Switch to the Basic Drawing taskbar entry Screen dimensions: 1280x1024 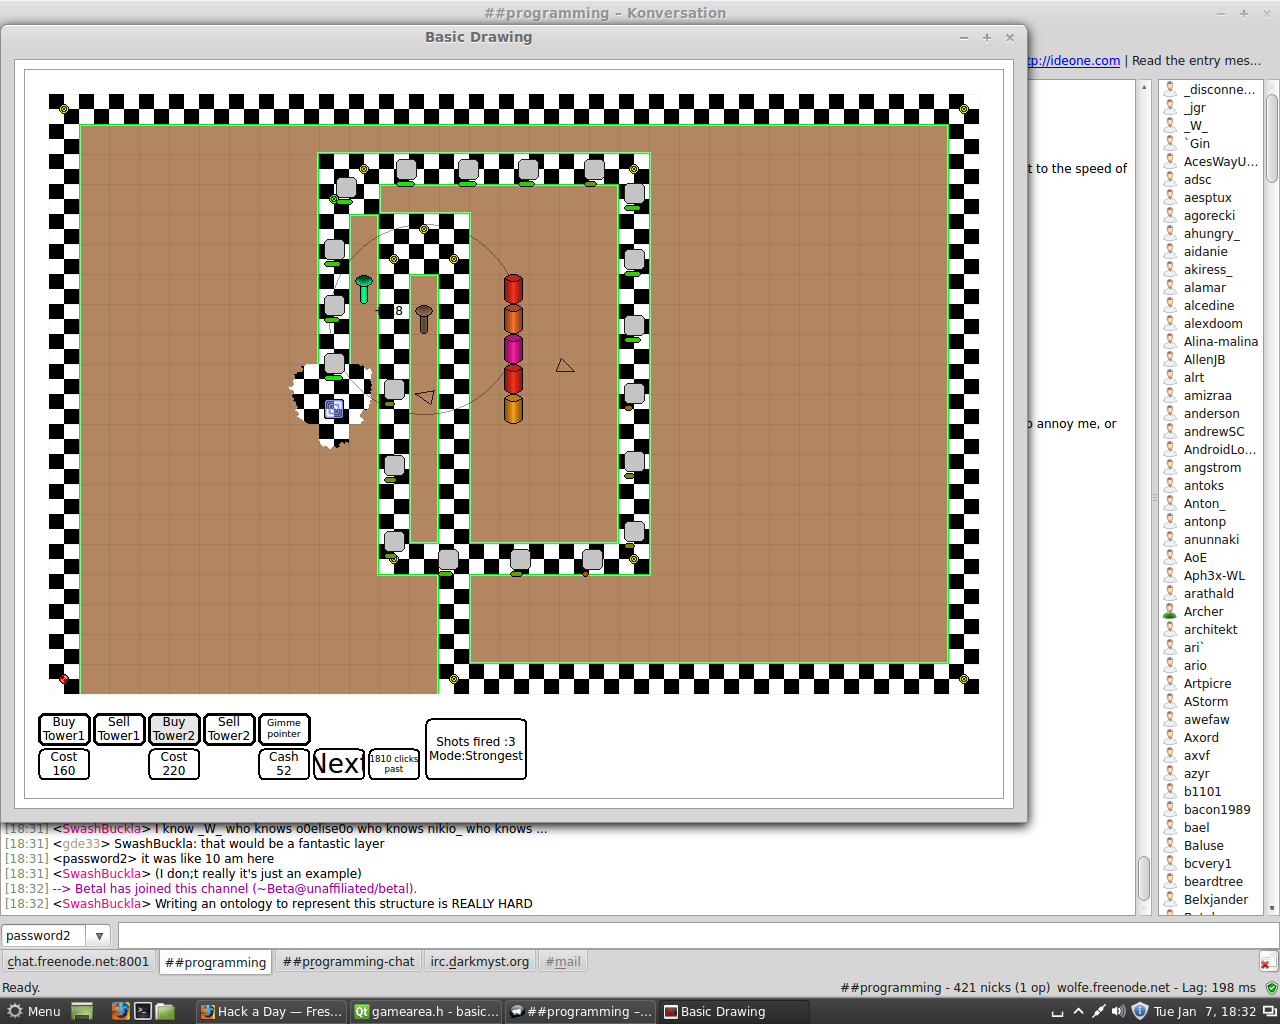[734, 1011]
